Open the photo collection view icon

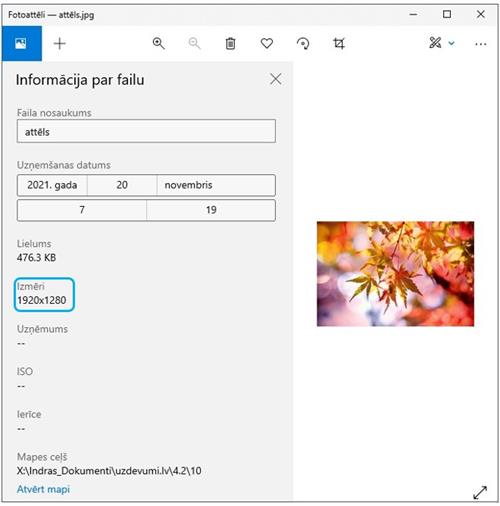[21, 44]
